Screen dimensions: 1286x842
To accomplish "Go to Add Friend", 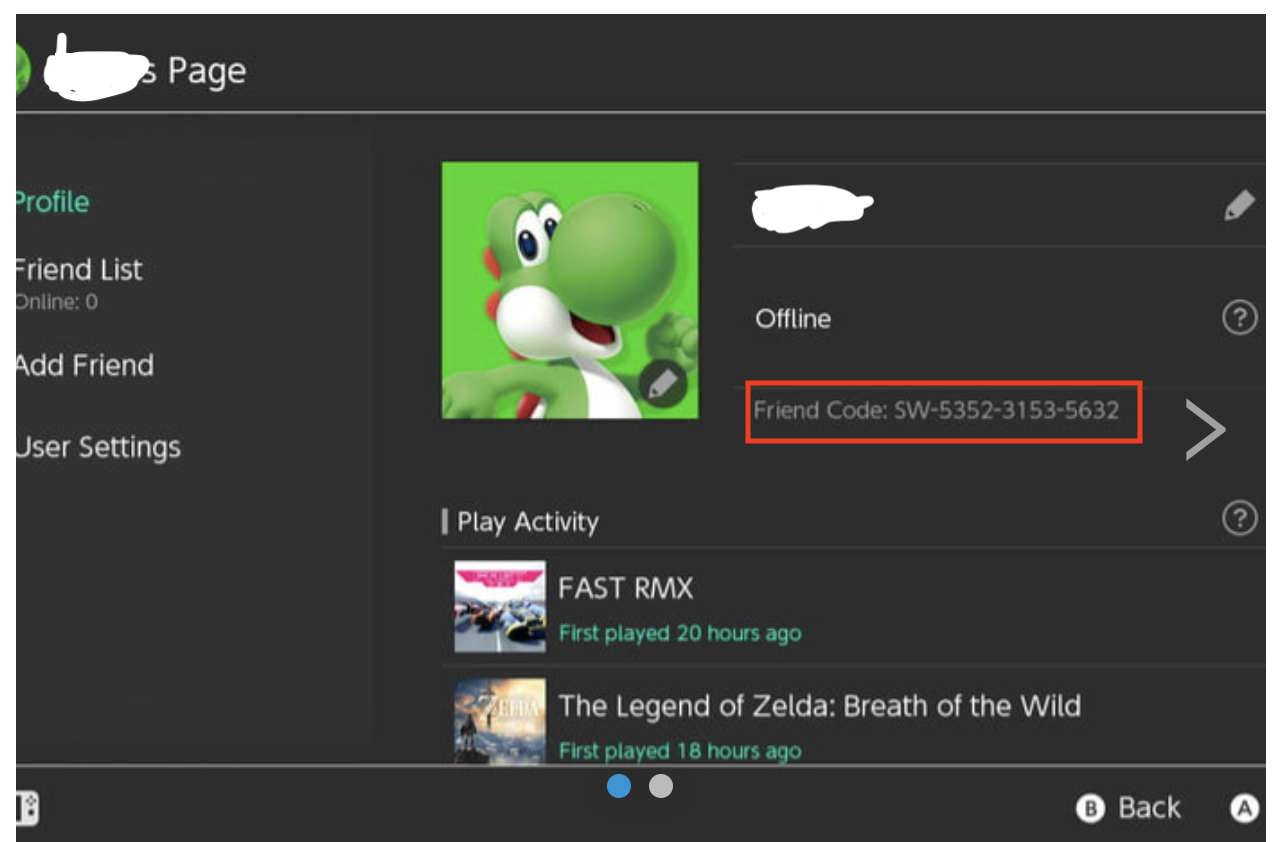I will 85,365.
